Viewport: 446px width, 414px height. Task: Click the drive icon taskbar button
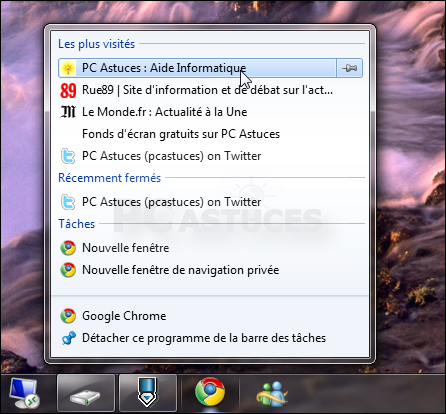tap(86, 393)
